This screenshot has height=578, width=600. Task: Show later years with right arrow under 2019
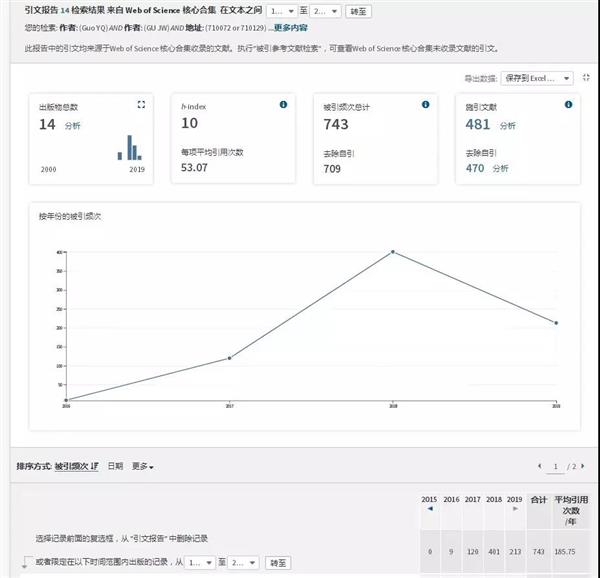tap(516, 508)
